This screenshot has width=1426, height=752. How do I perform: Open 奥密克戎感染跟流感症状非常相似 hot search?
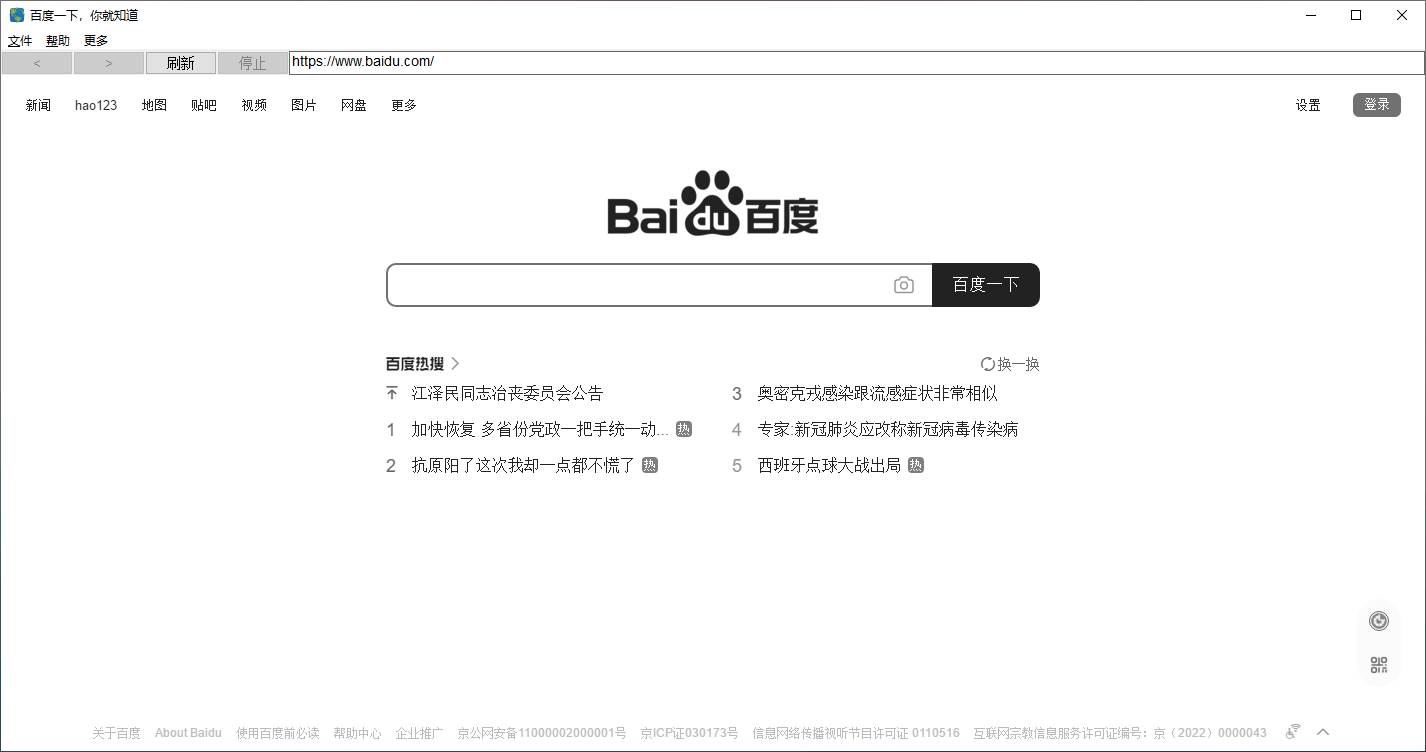(x=877, y=393)
